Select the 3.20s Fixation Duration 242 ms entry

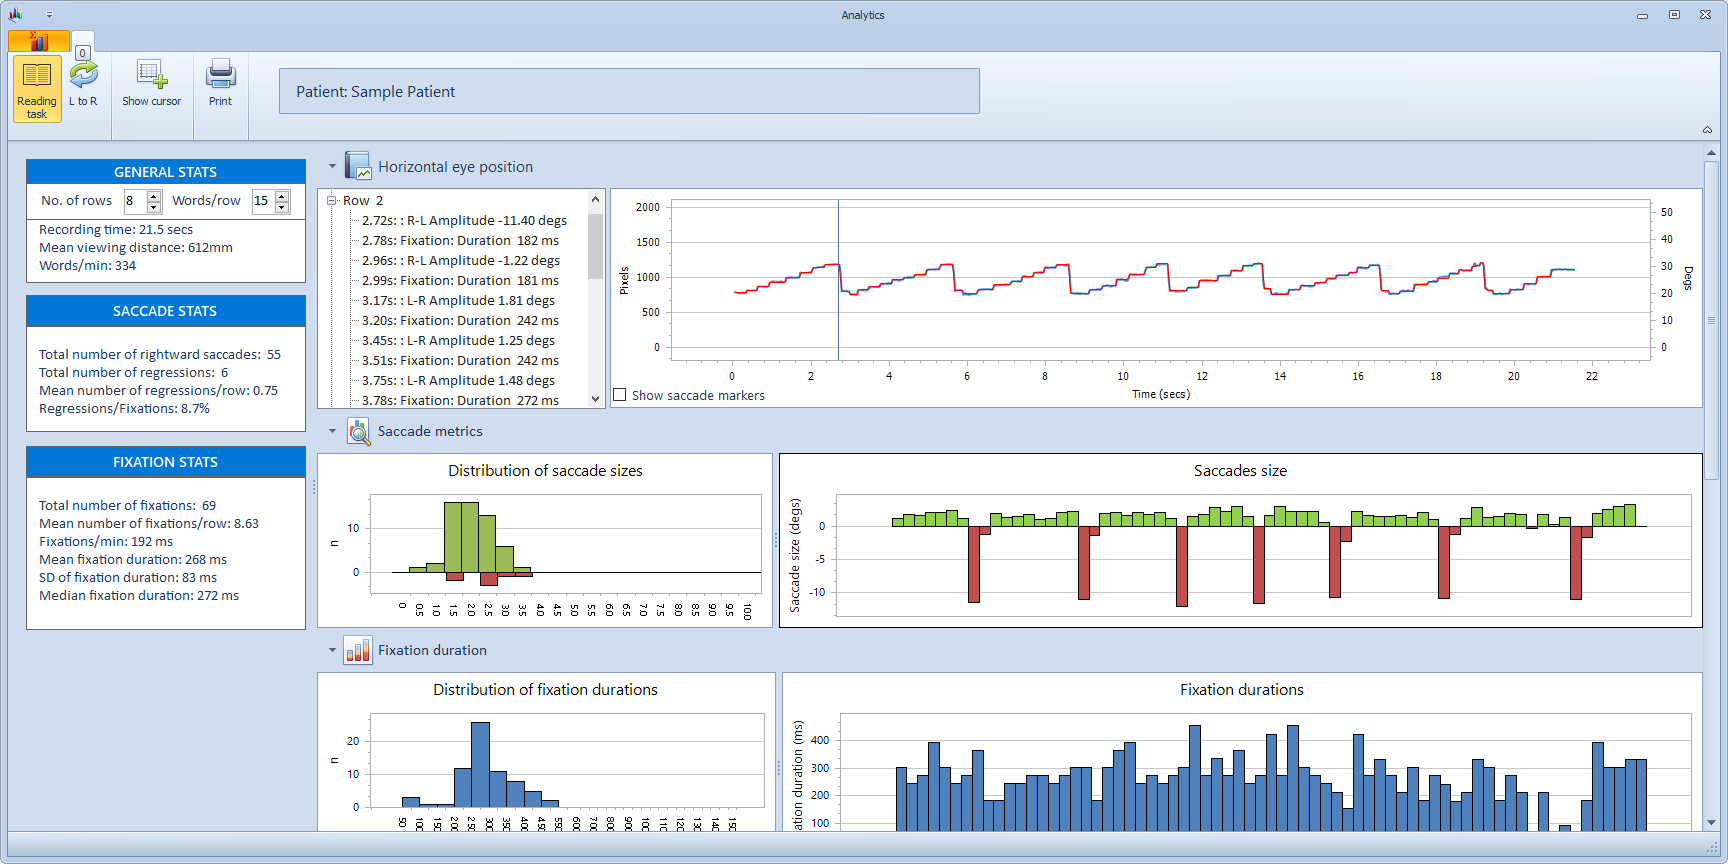[x=459, y=321]
